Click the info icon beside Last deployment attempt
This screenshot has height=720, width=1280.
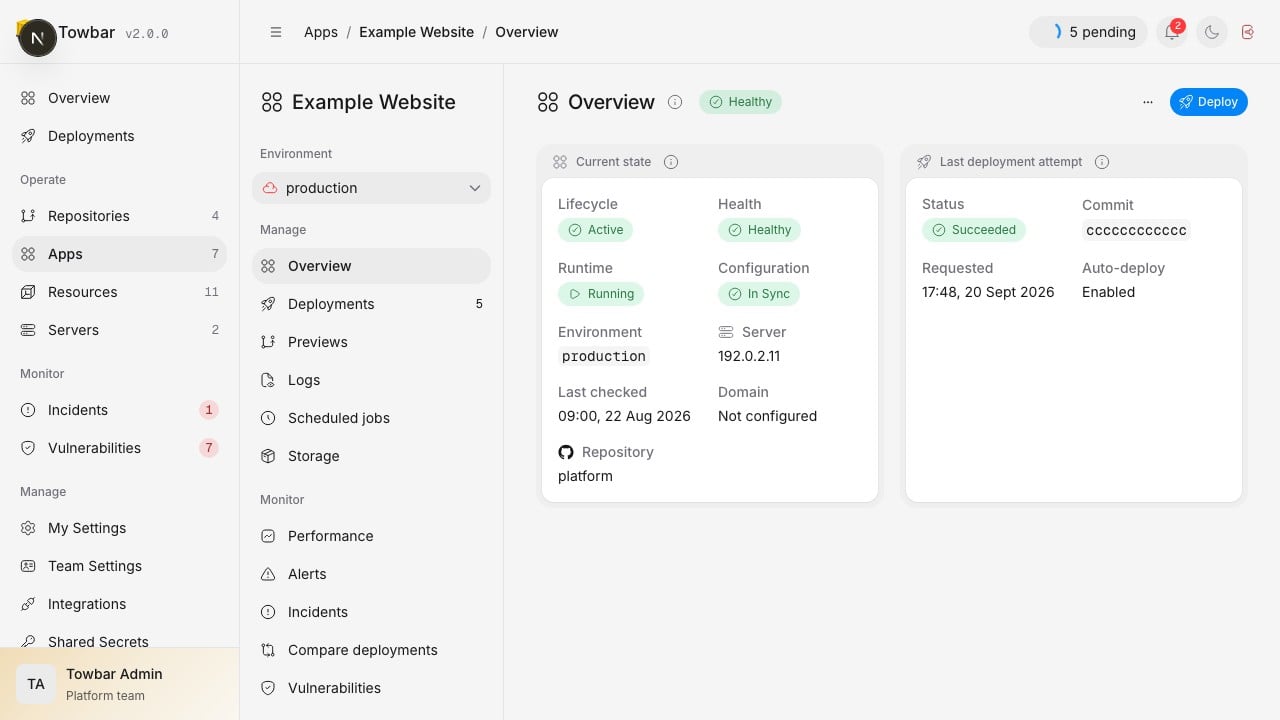[1102, 162]
